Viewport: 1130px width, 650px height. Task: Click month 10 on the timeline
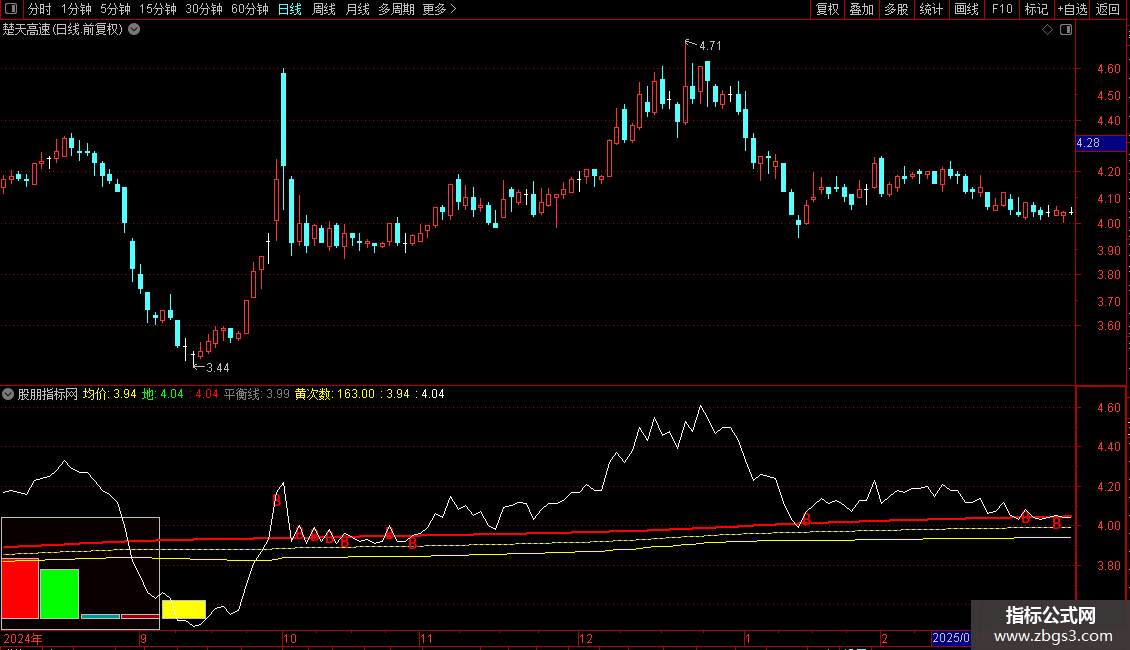click(290, 639)
